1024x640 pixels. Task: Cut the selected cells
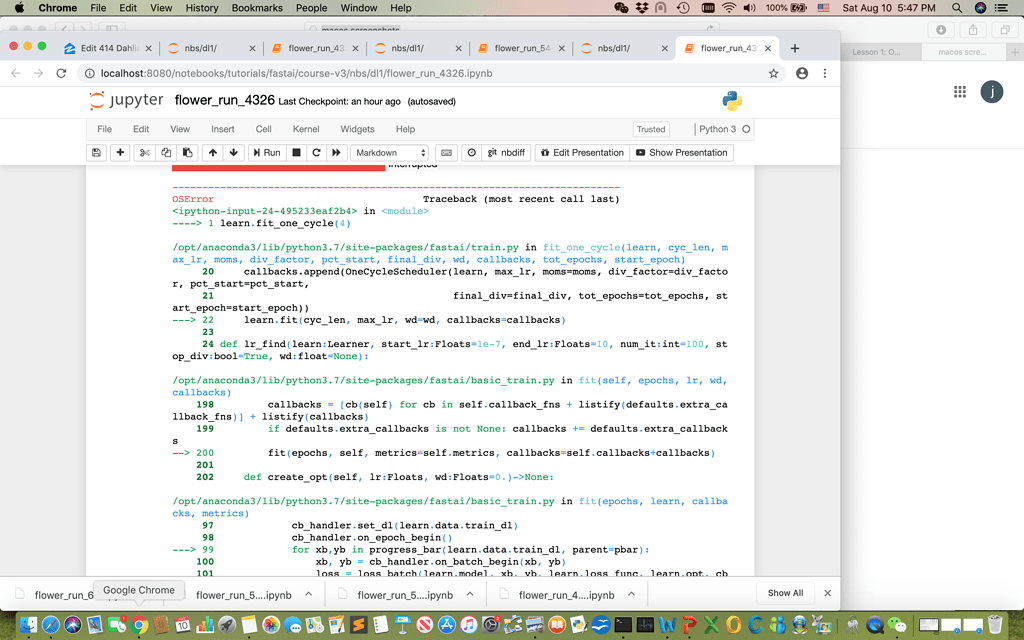143,153
